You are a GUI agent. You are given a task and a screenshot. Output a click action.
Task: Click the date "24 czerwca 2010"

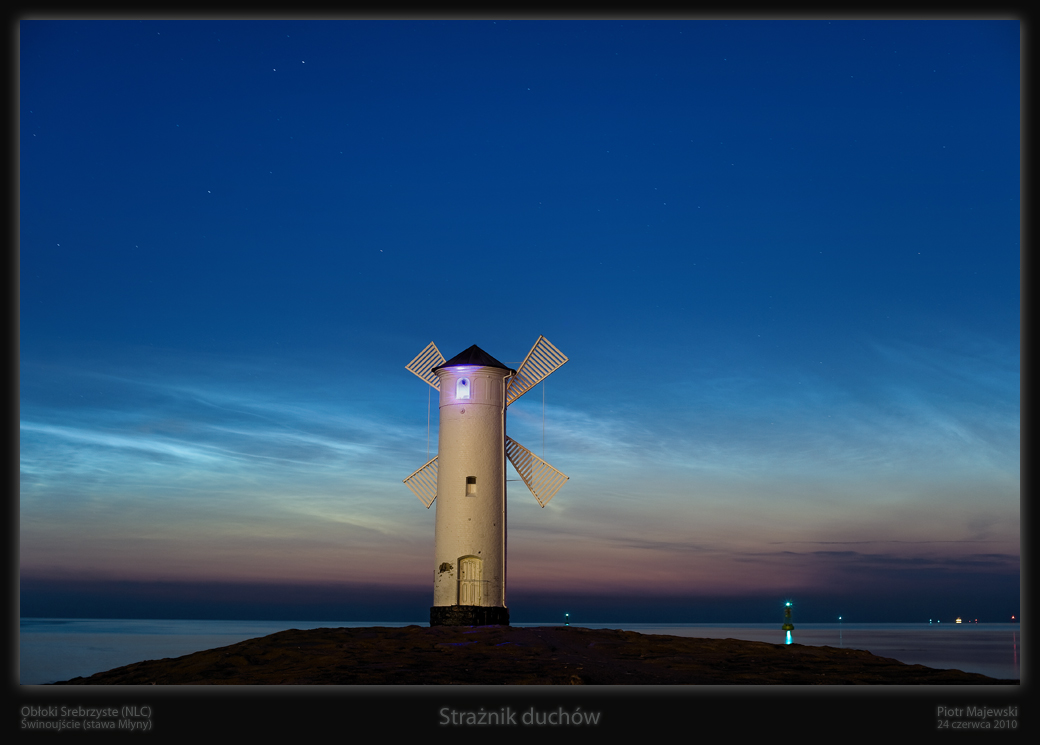[977, 724]
